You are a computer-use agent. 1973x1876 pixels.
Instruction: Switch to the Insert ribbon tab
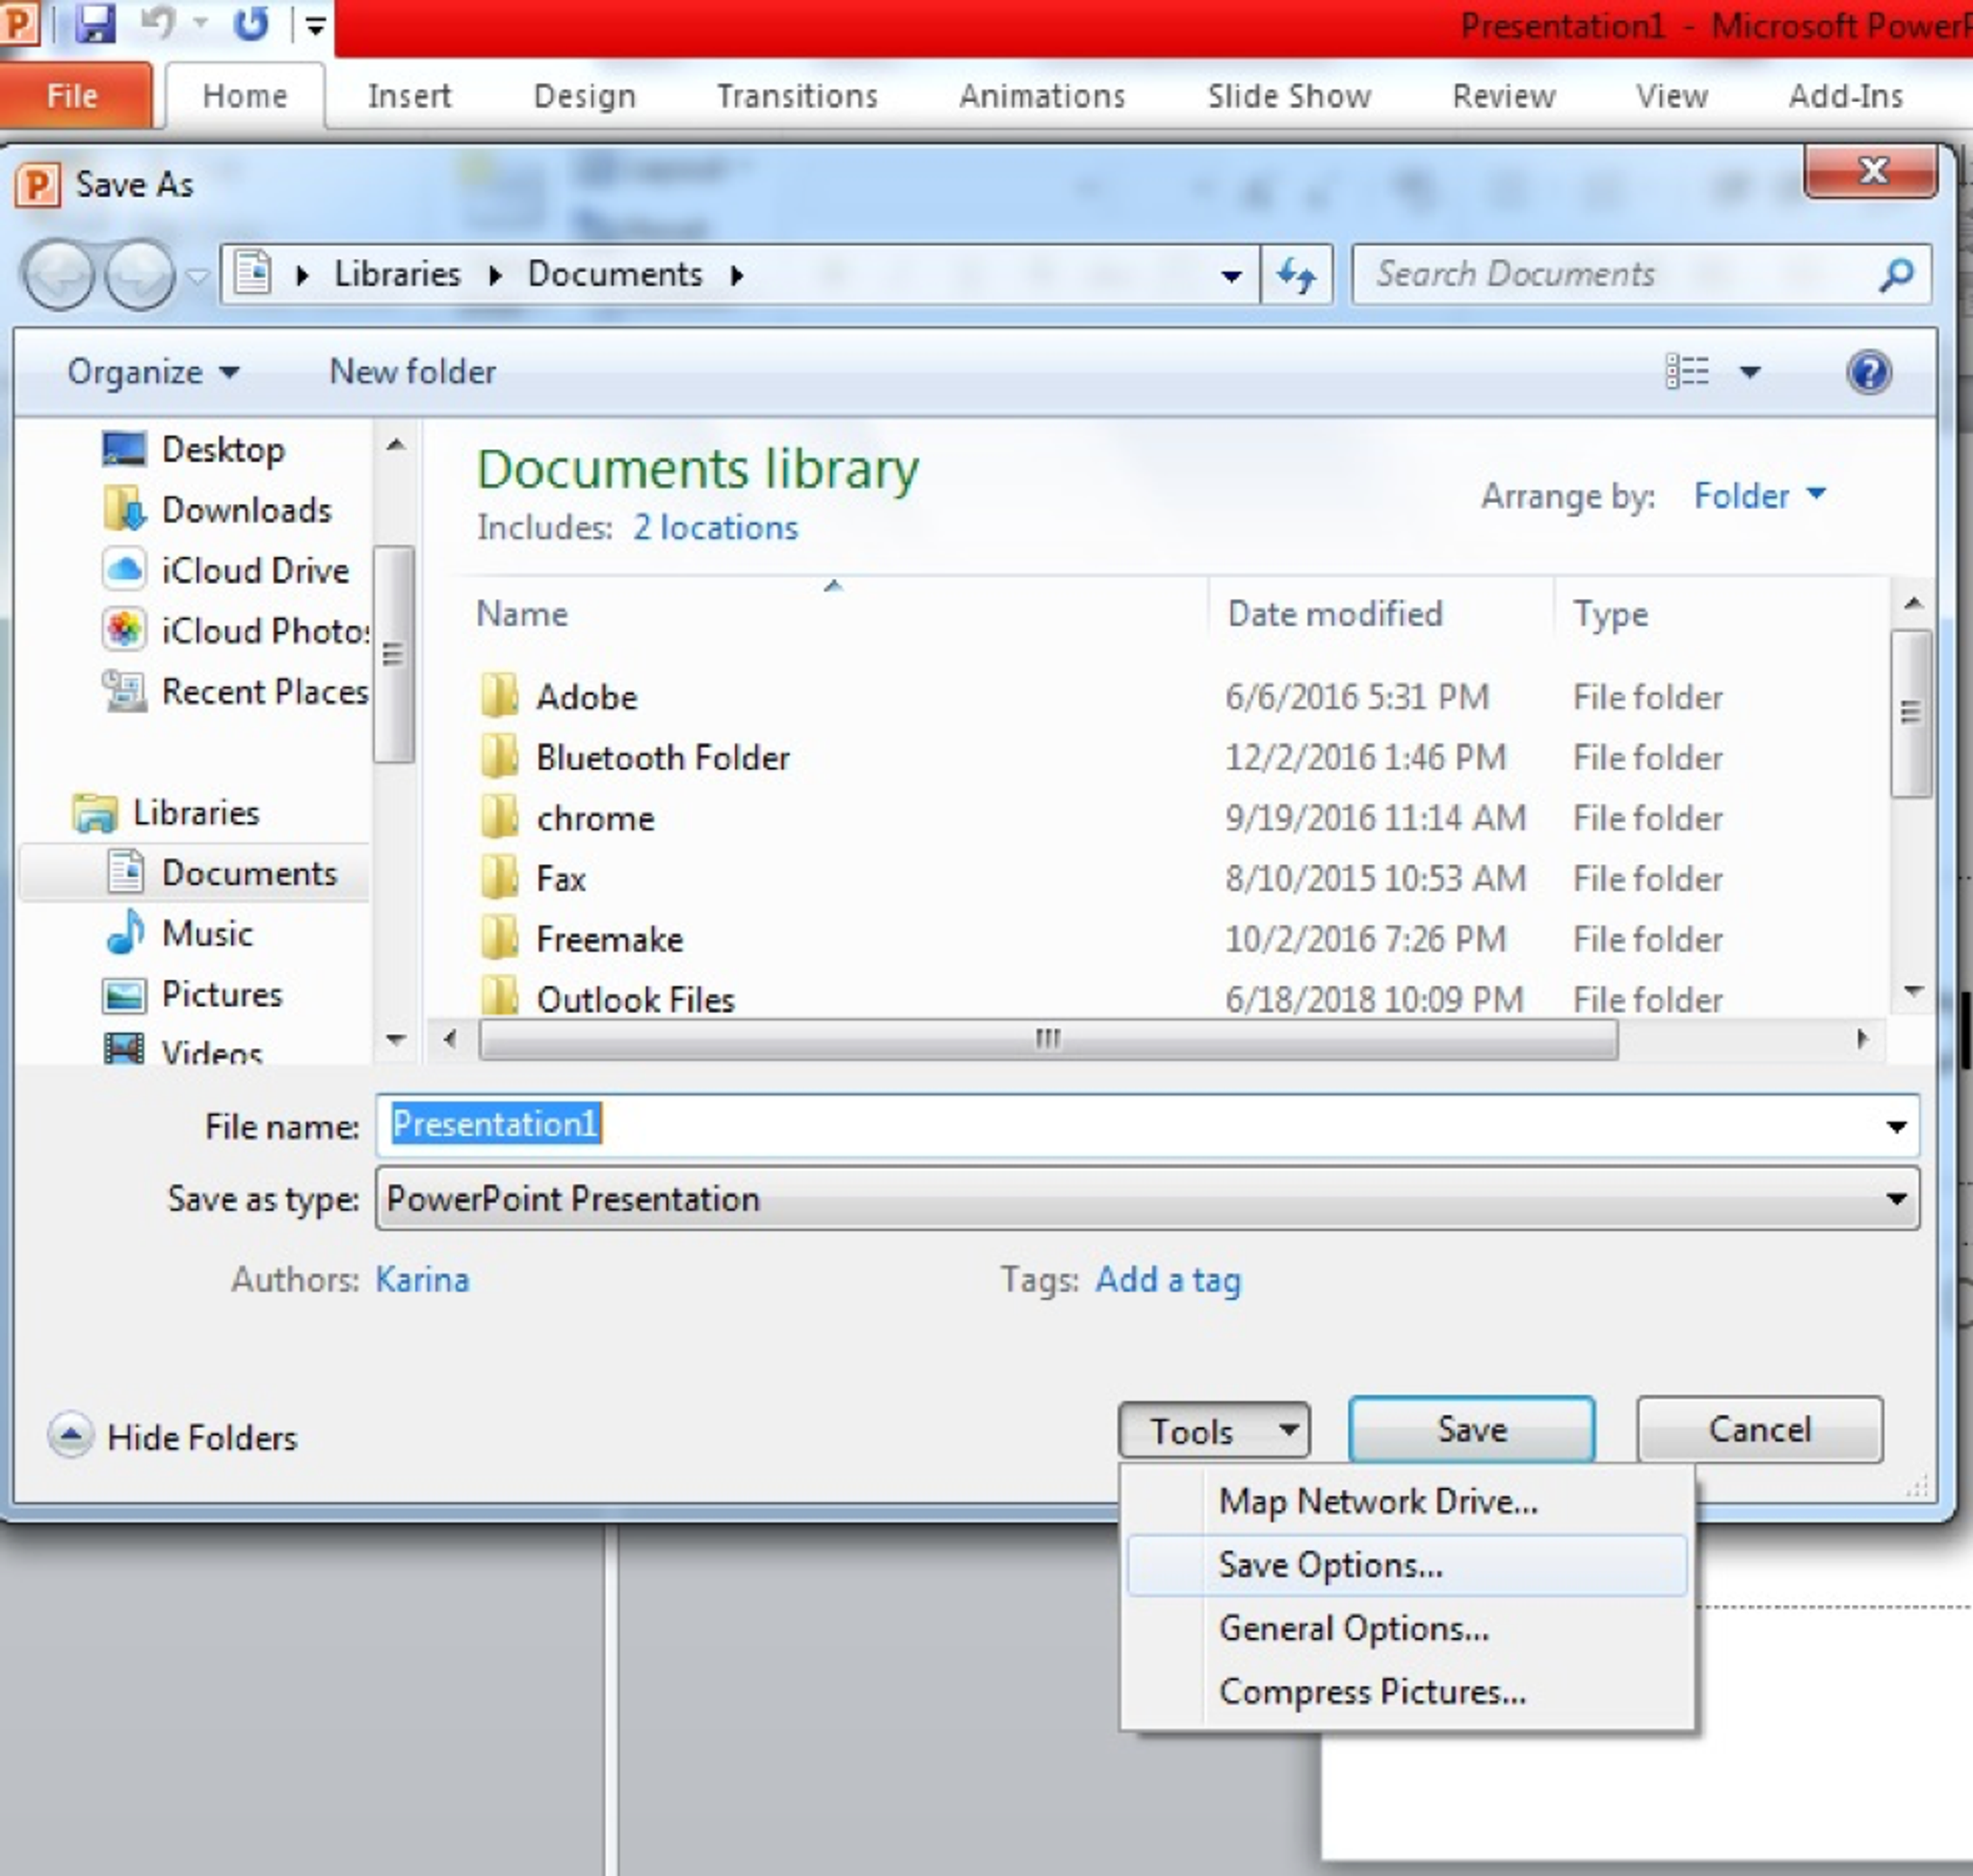tap(409, 96)
